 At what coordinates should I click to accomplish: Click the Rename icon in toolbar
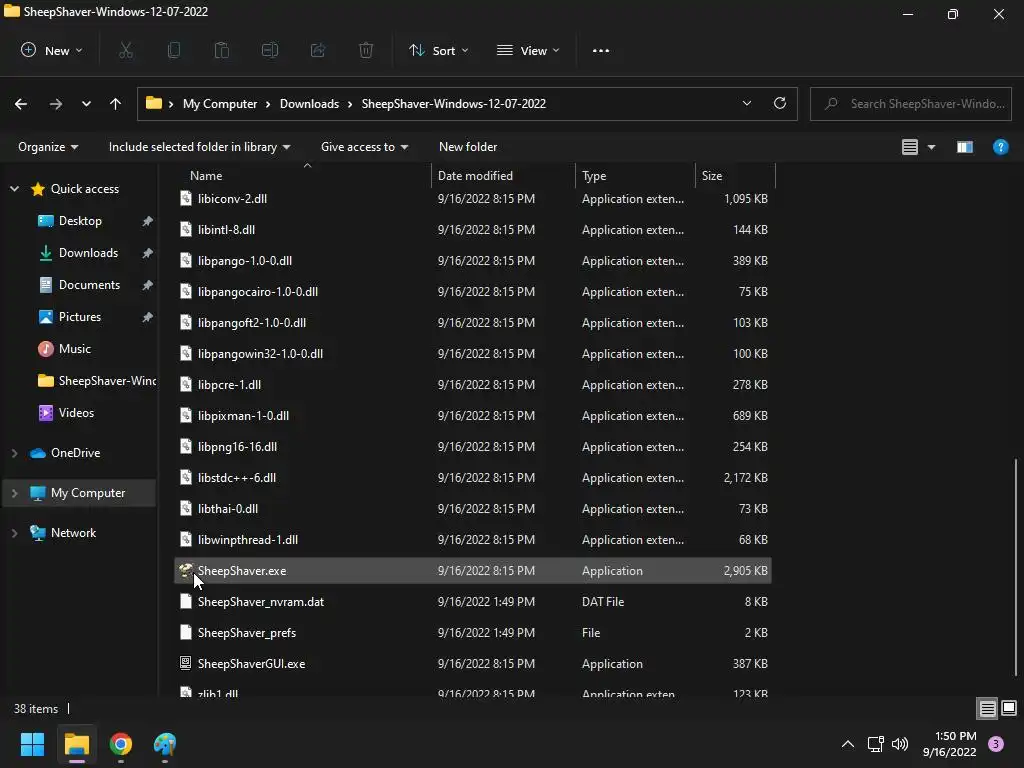click(270, 50)
